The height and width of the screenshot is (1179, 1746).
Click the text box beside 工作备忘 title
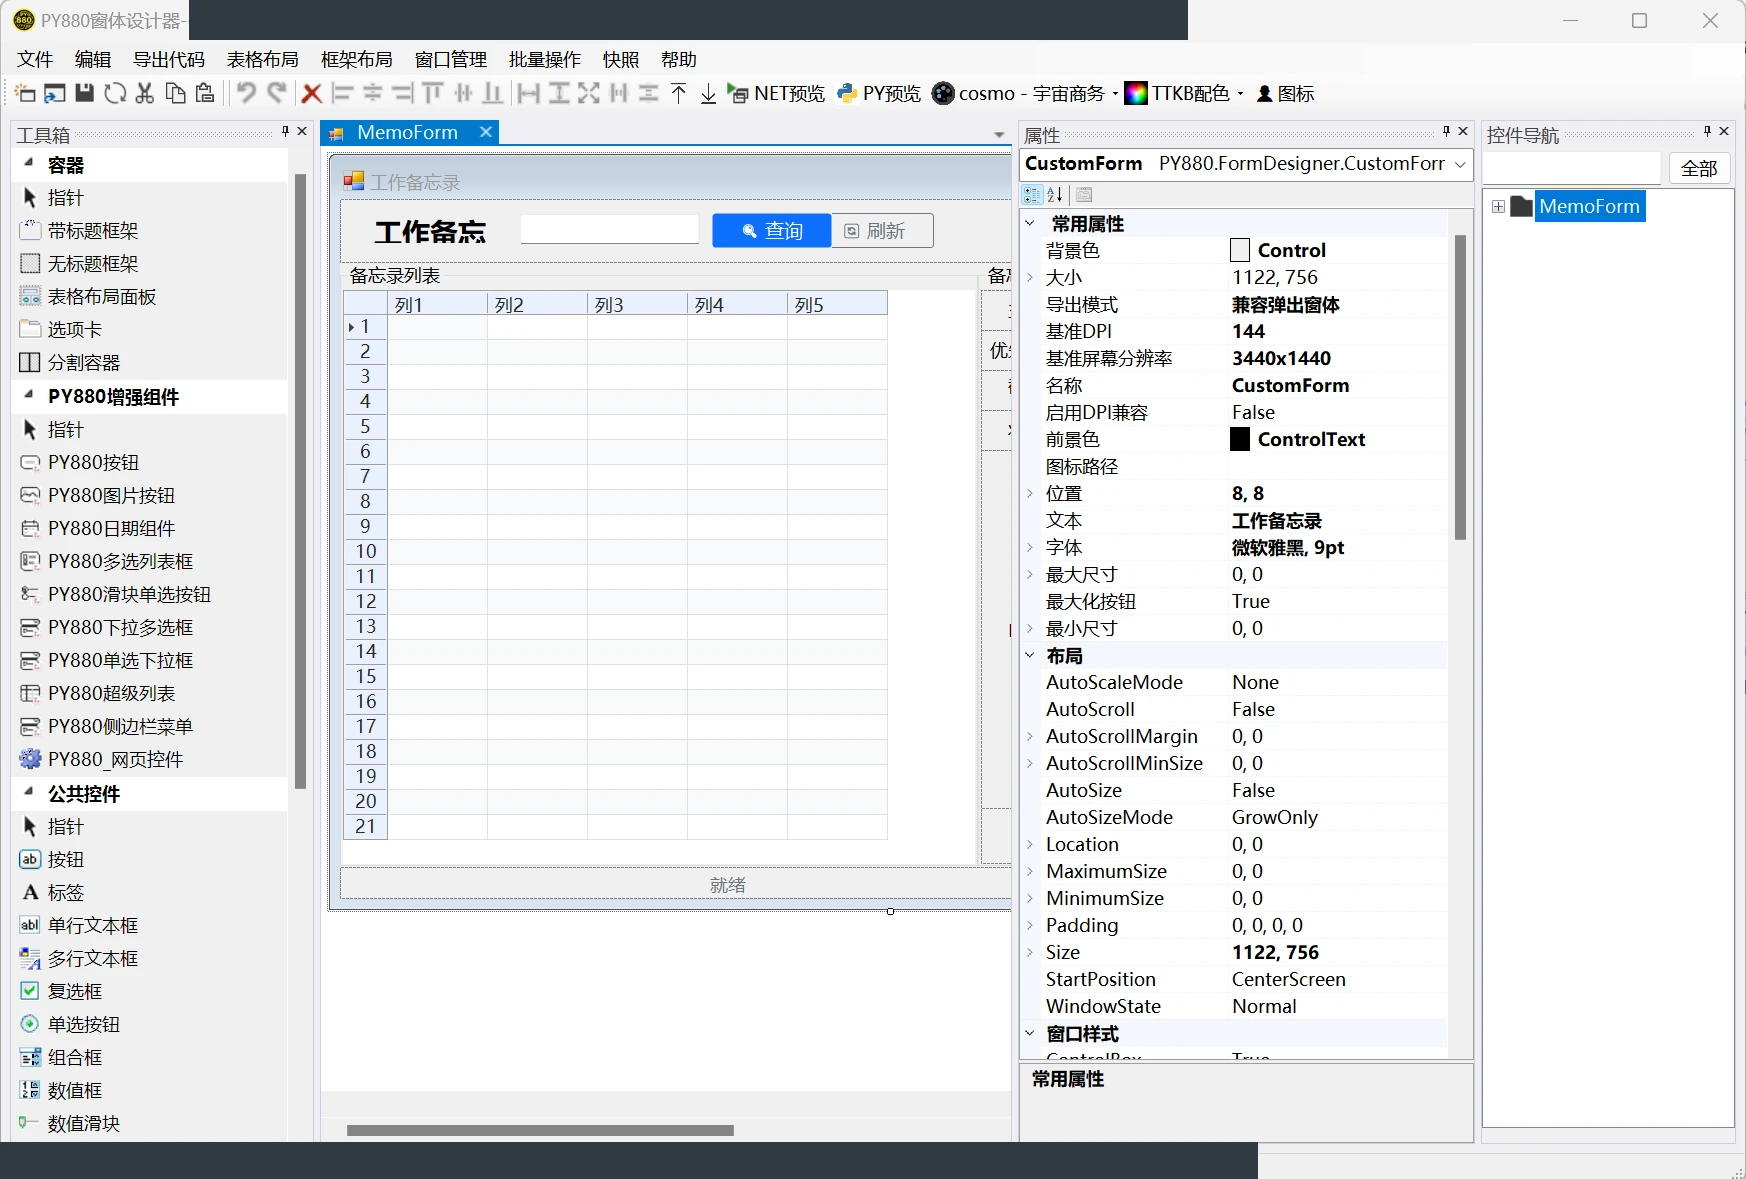coord(610,230)
